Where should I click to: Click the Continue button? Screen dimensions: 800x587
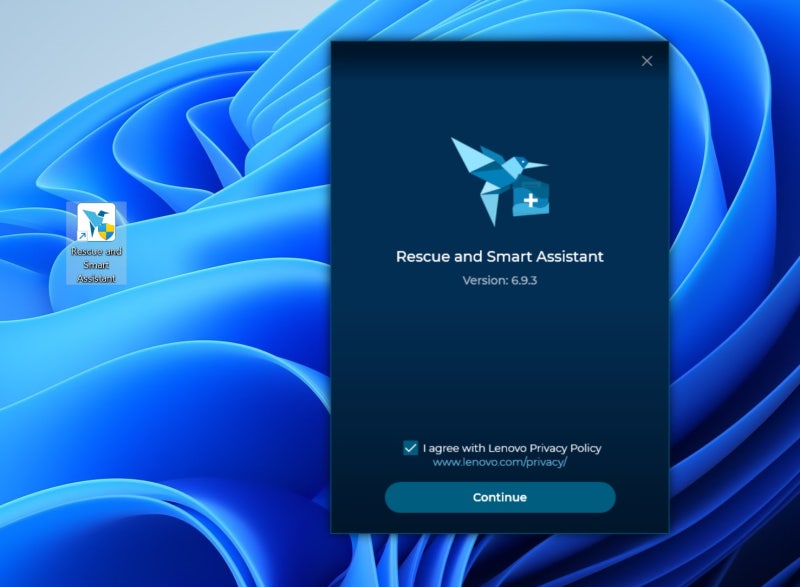tap(500, 497)
